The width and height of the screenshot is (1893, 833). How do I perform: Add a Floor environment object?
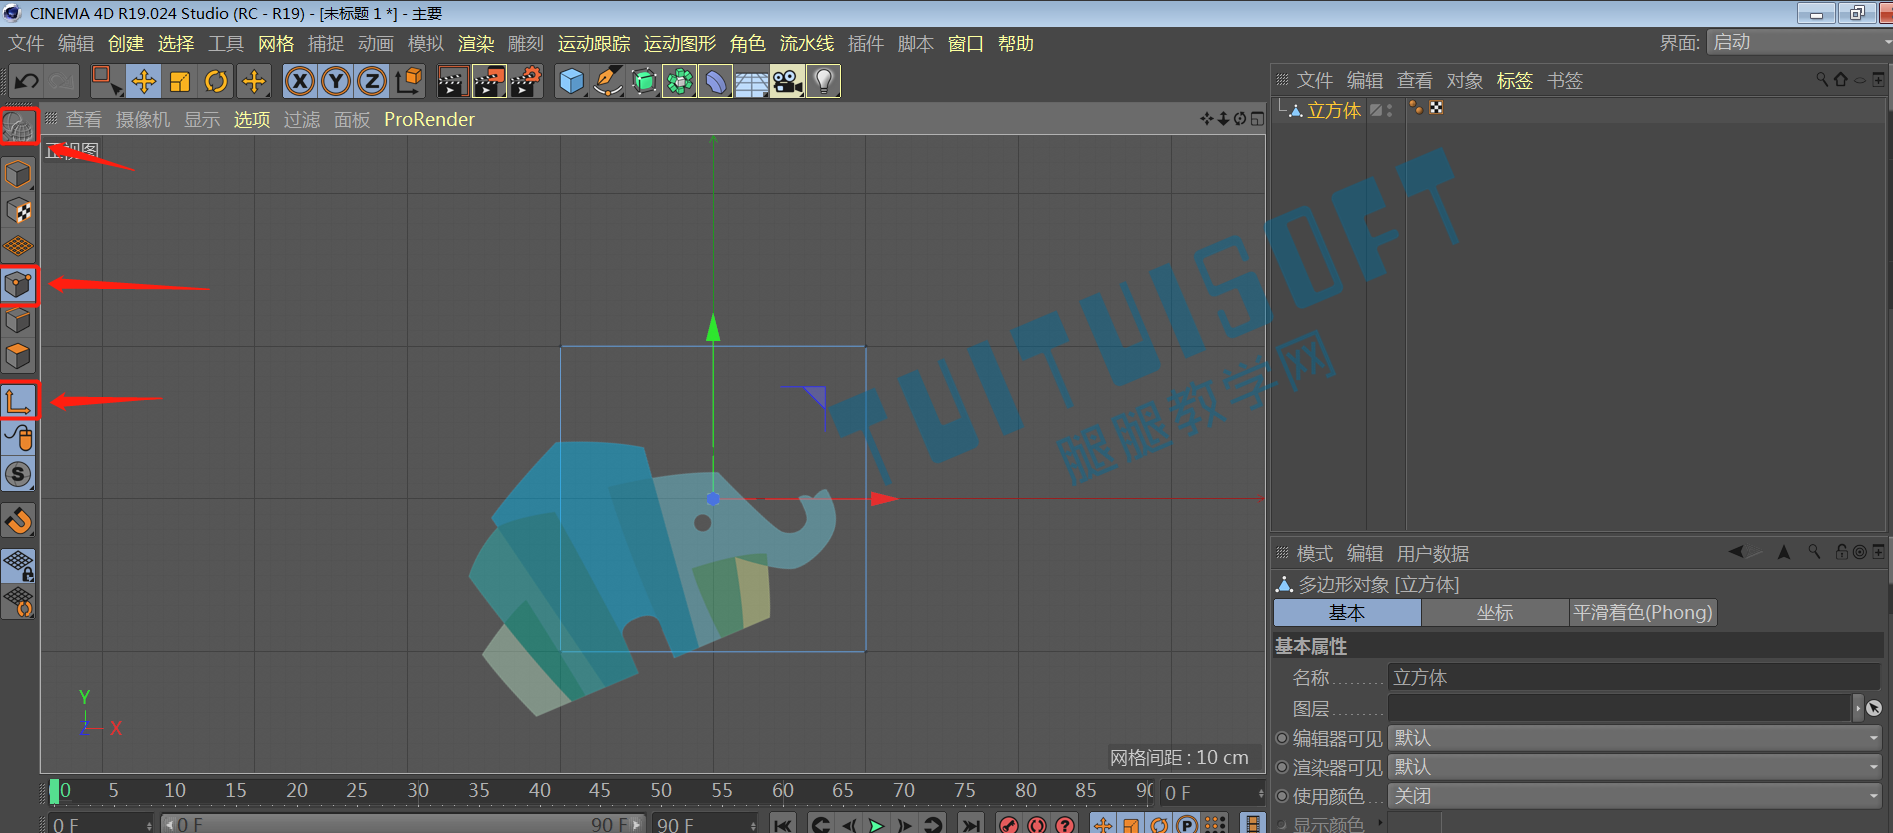coord(752,81)
